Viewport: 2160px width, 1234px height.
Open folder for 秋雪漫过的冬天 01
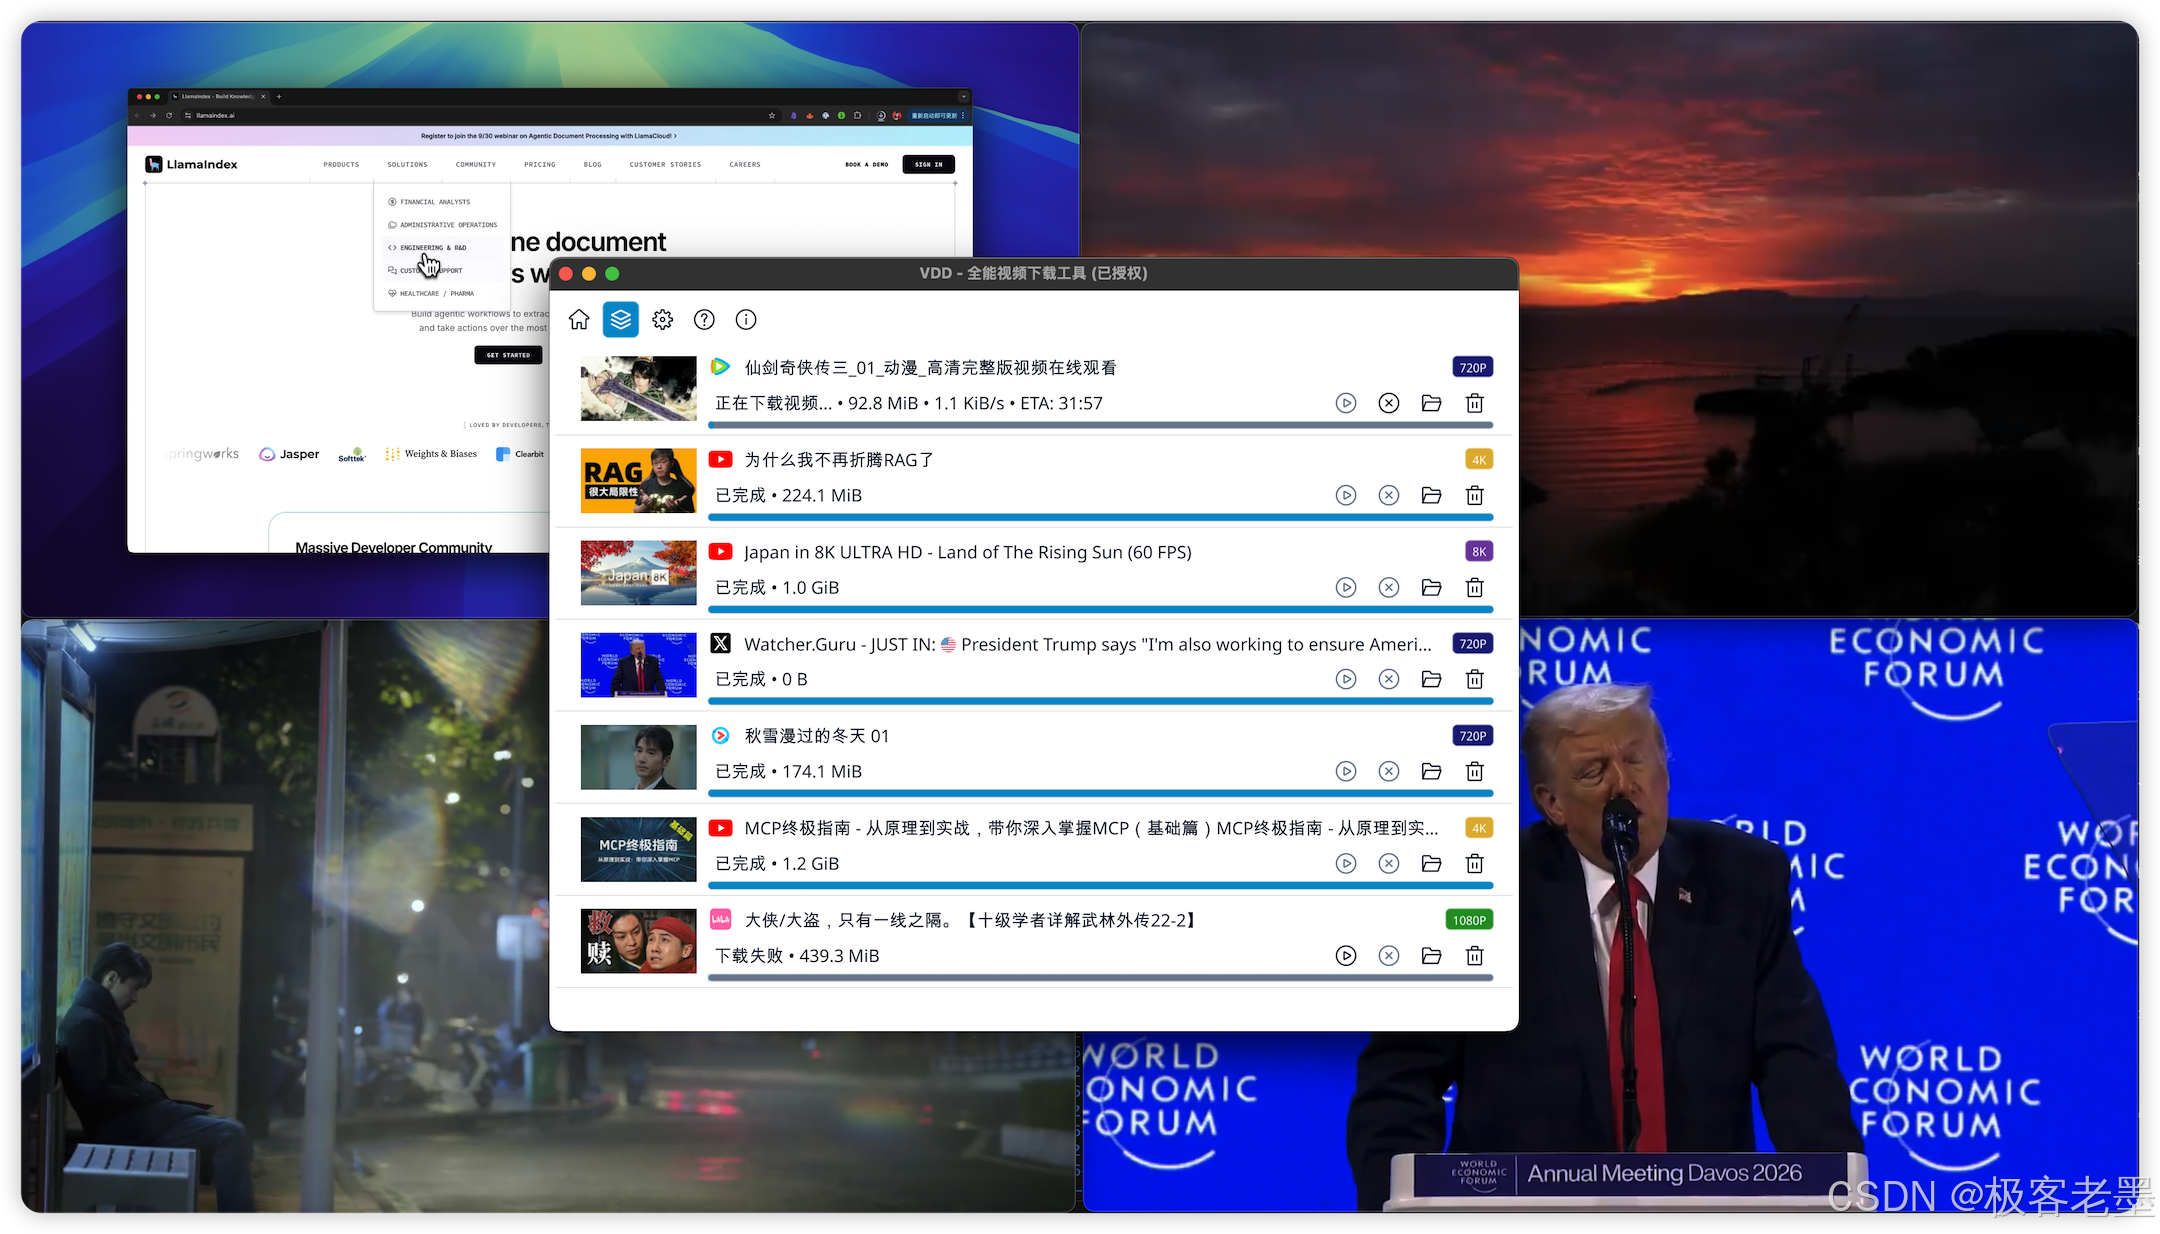point(1432,771)
